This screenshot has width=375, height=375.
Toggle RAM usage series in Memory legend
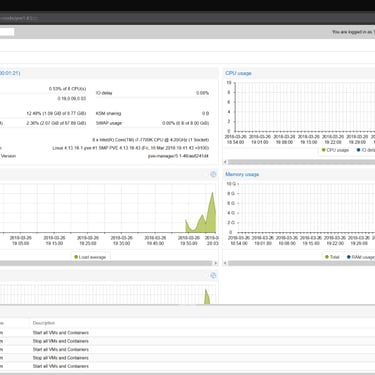[361, 257]
